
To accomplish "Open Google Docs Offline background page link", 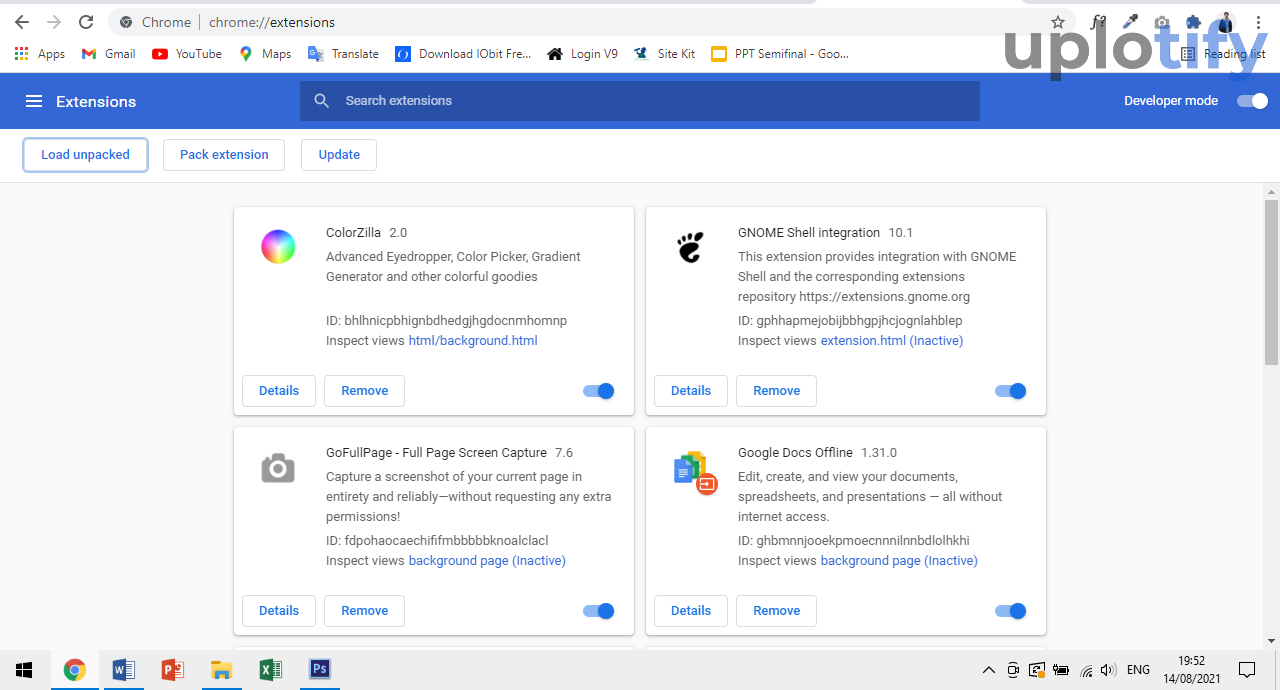I will click(x=899, y=561).
